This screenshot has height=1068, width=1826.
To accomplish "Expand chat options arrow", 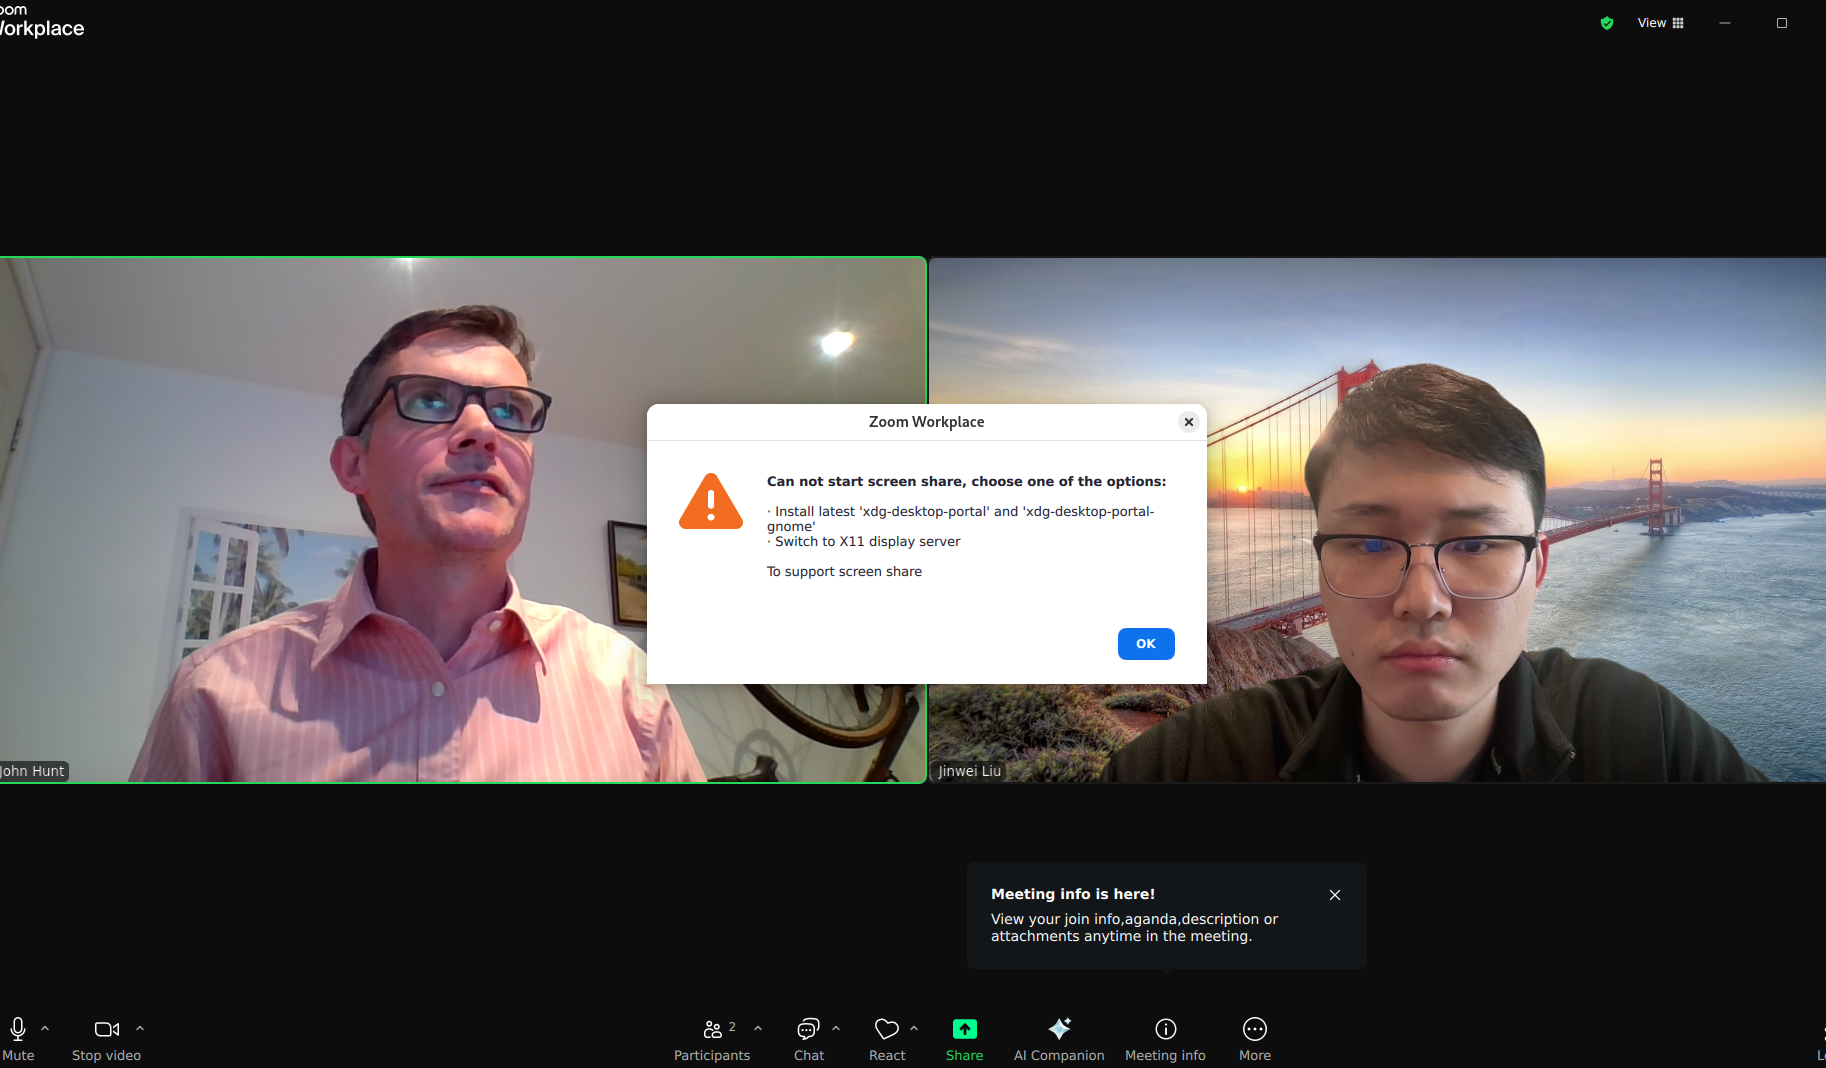I will pyautogui.click(x=836, y=1028).
